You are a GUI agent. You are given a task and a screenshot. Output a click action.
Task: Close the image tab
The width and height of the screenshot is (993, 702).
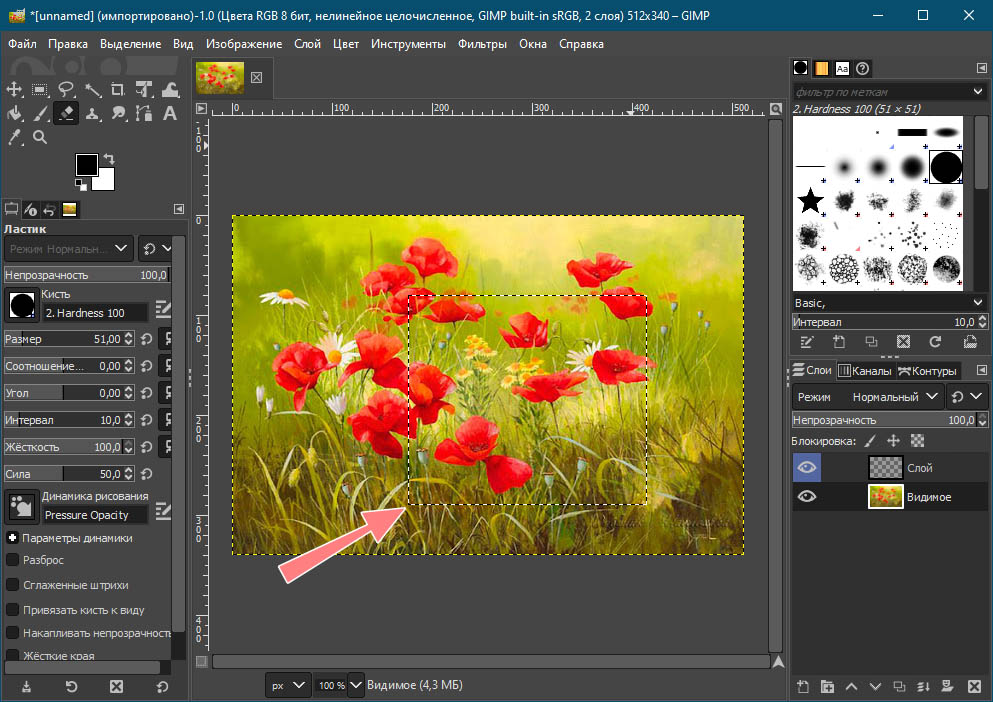[x=256, y=77]
